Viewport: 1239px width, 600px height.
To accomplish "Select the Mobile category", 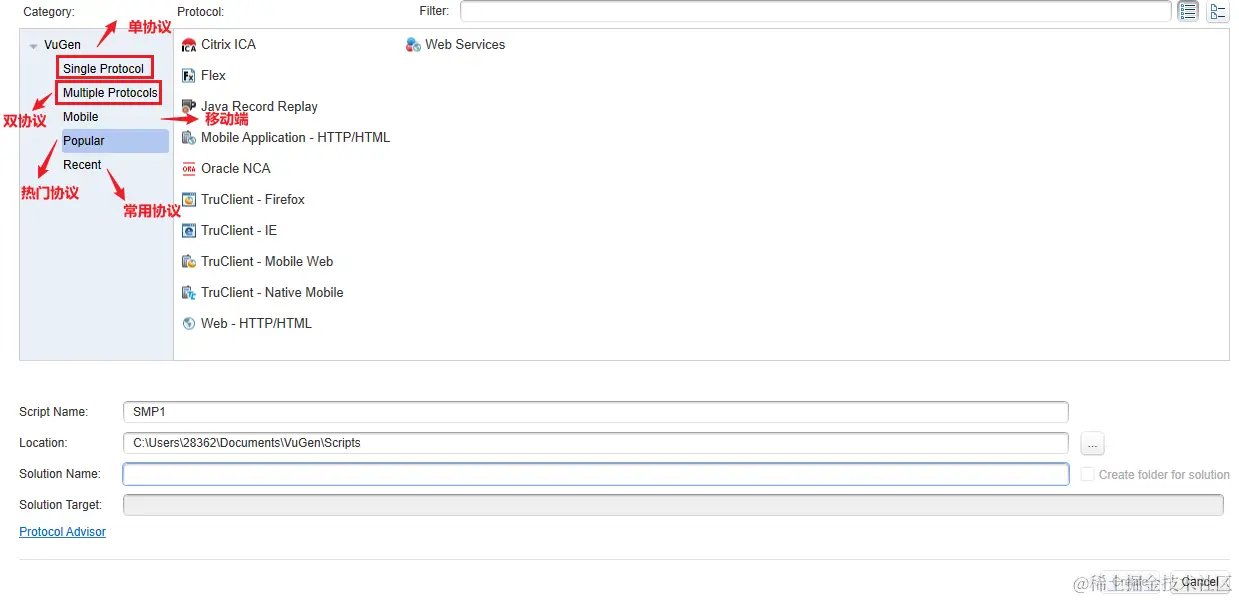I will (x=81, y=117).
